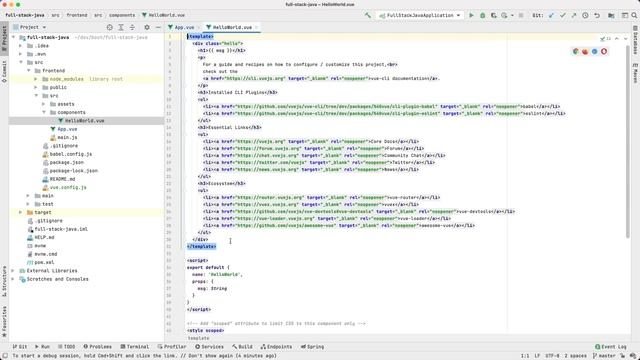Viewport: 640px width, 360px height.
Task: Click the components breadcrumb in navigation bar
Action: click(122, 15)
